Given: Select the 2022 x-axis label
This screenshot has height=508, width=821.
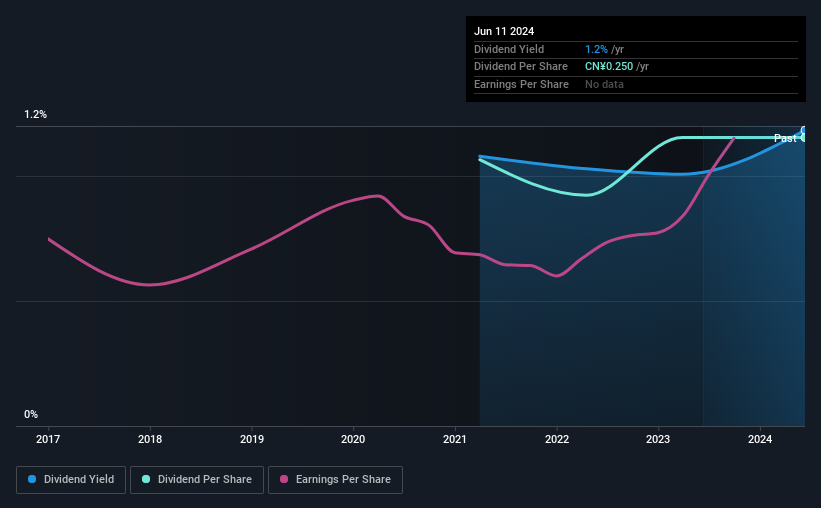Looking at the screenshot, I should coord(557,438).
